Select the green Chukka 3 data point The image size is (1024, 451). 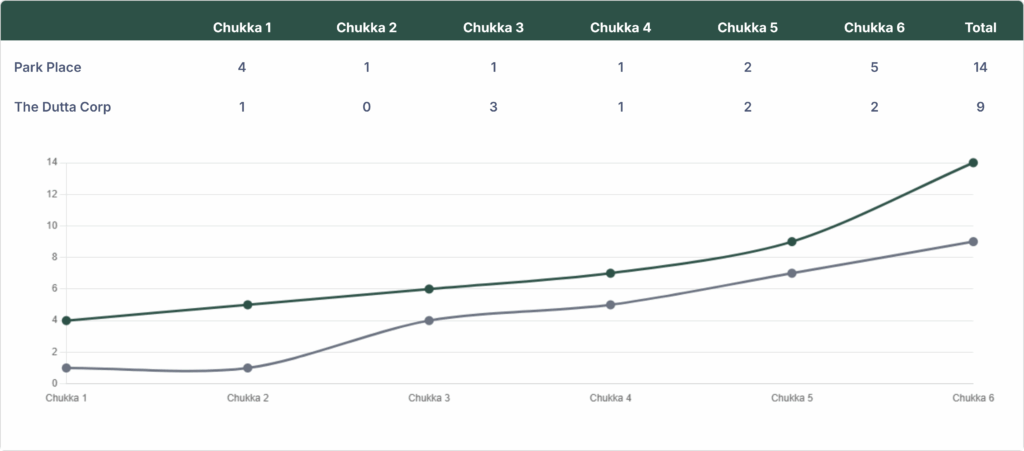click(429, 289)
